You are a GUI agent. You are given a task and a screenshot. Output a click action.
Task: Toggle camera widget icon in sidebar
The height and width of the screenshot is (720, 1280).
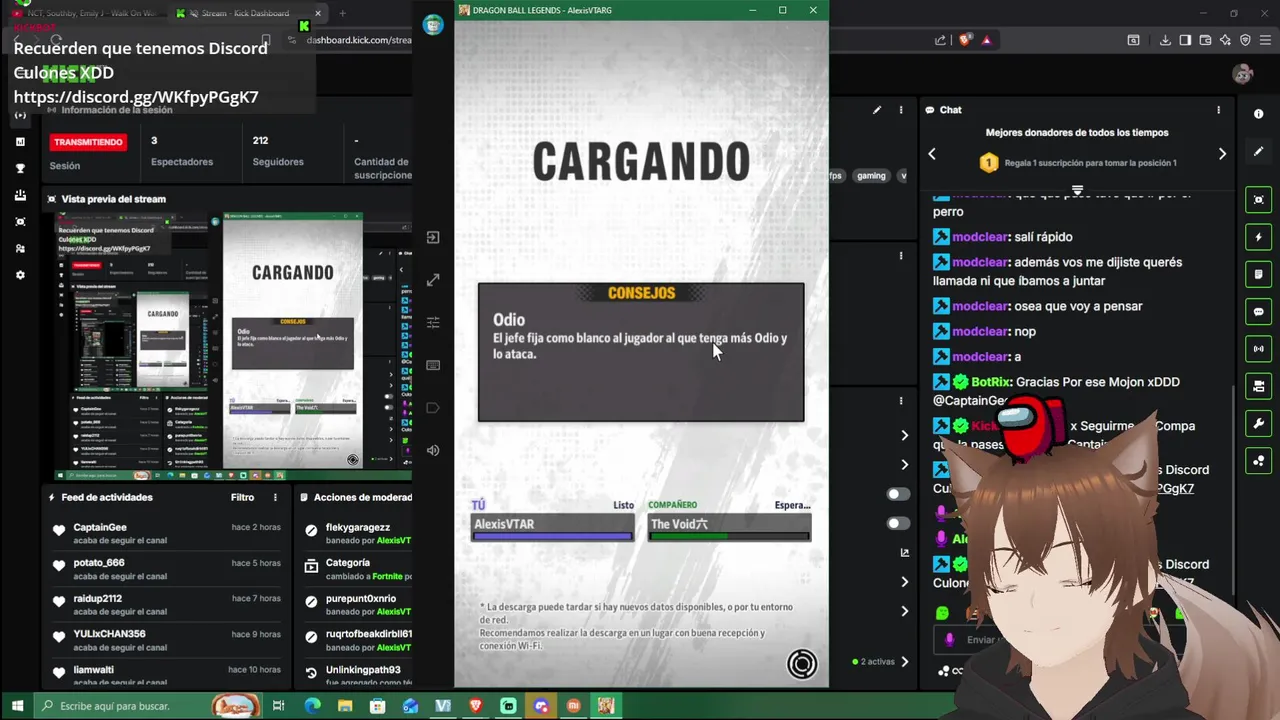coord(1258,386)
